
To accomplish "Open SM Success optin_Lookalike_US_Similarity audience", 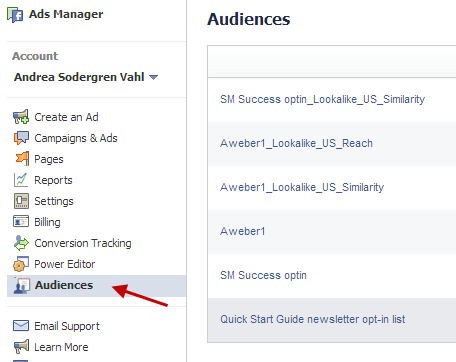I will point(322,99).
